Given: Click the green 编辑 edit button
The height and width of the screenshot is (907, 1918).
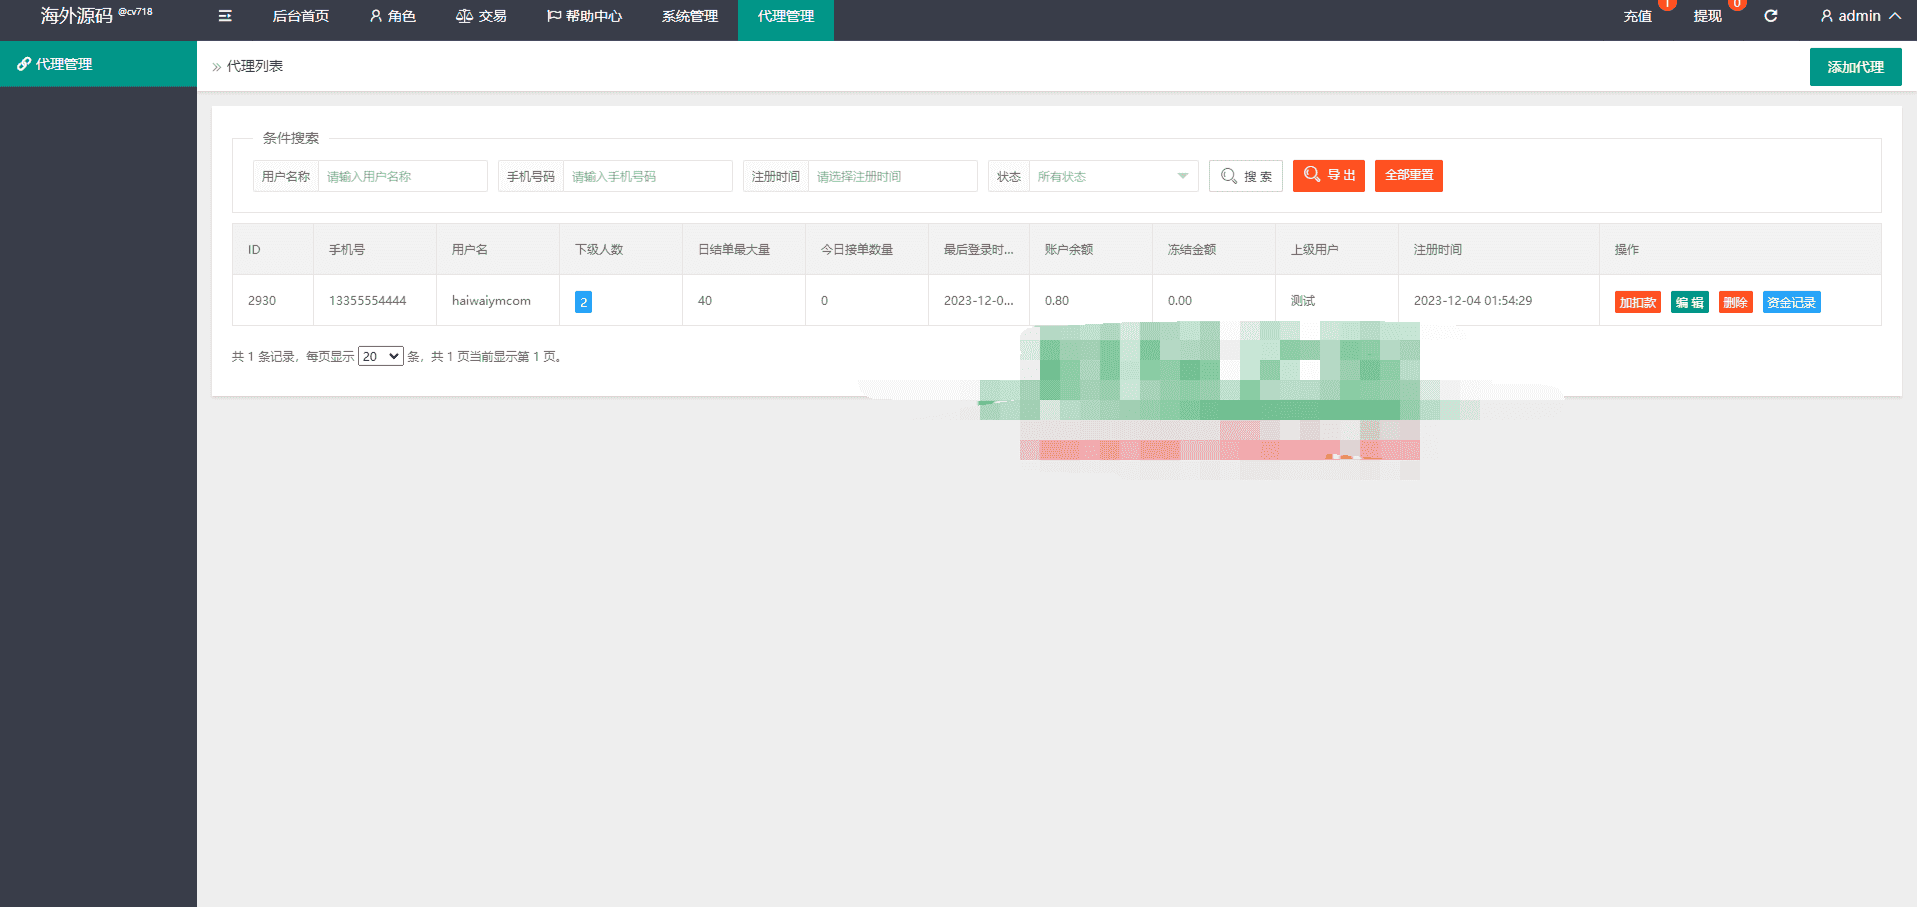Looking at the screenshot, I should tap(1690, 302).
